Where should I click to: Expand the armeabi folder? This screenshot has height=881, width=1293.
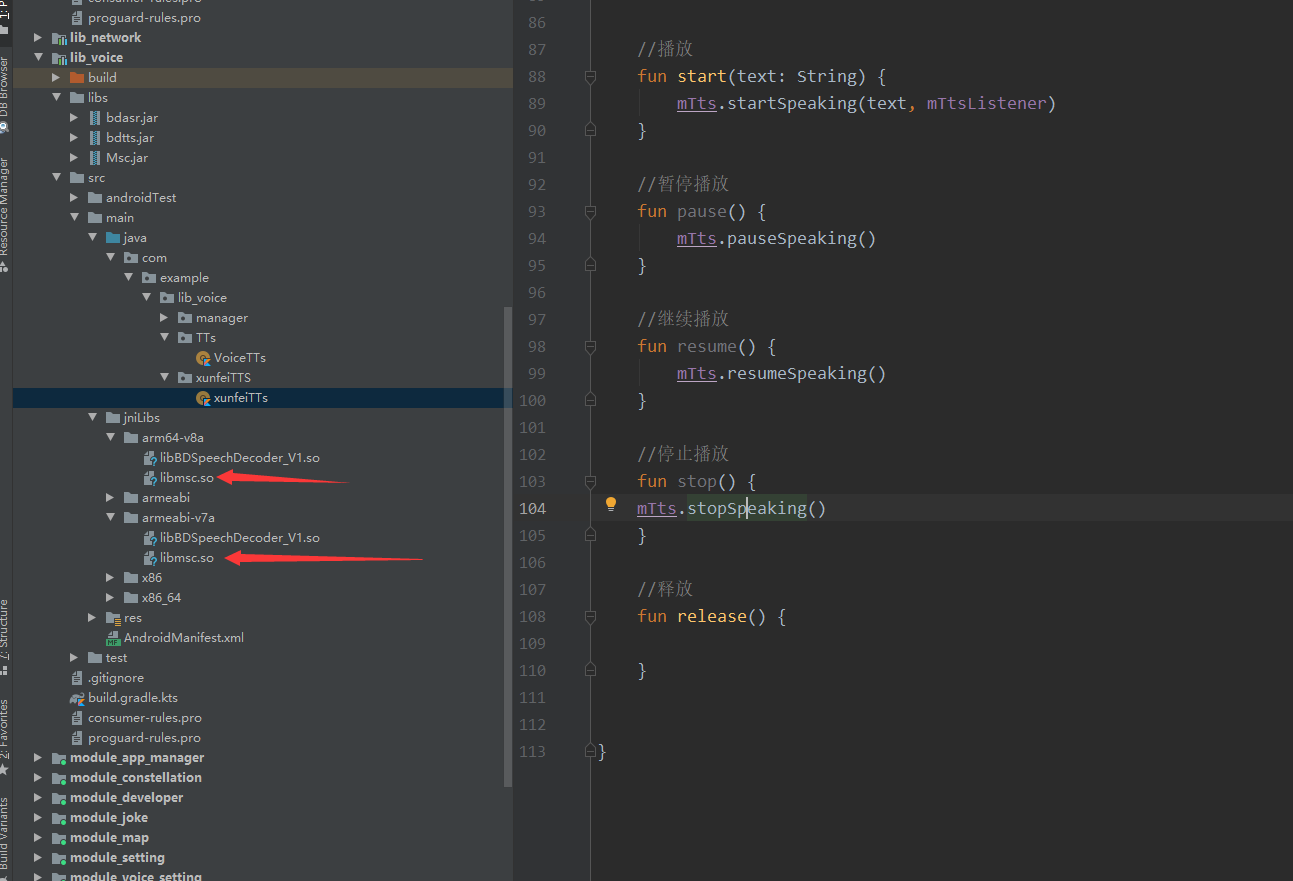[111, 497]
